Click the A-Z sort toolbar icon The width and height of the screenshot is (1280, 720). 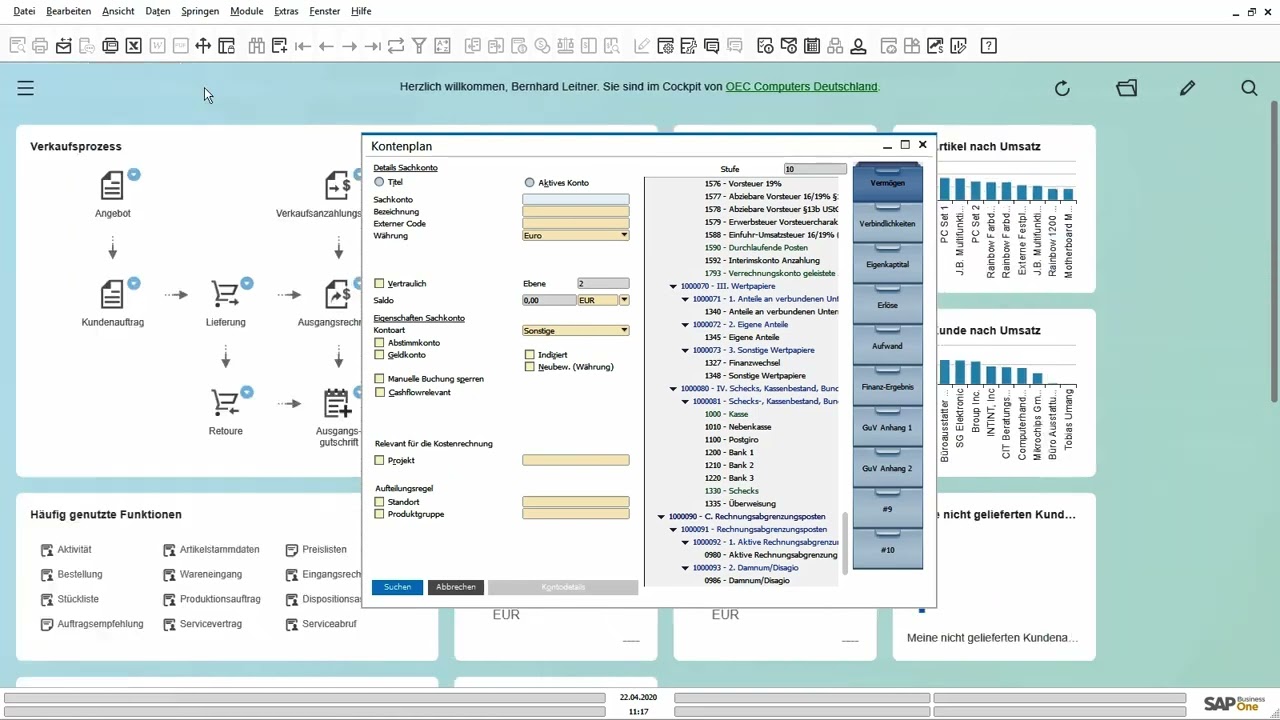pos(442,46)
